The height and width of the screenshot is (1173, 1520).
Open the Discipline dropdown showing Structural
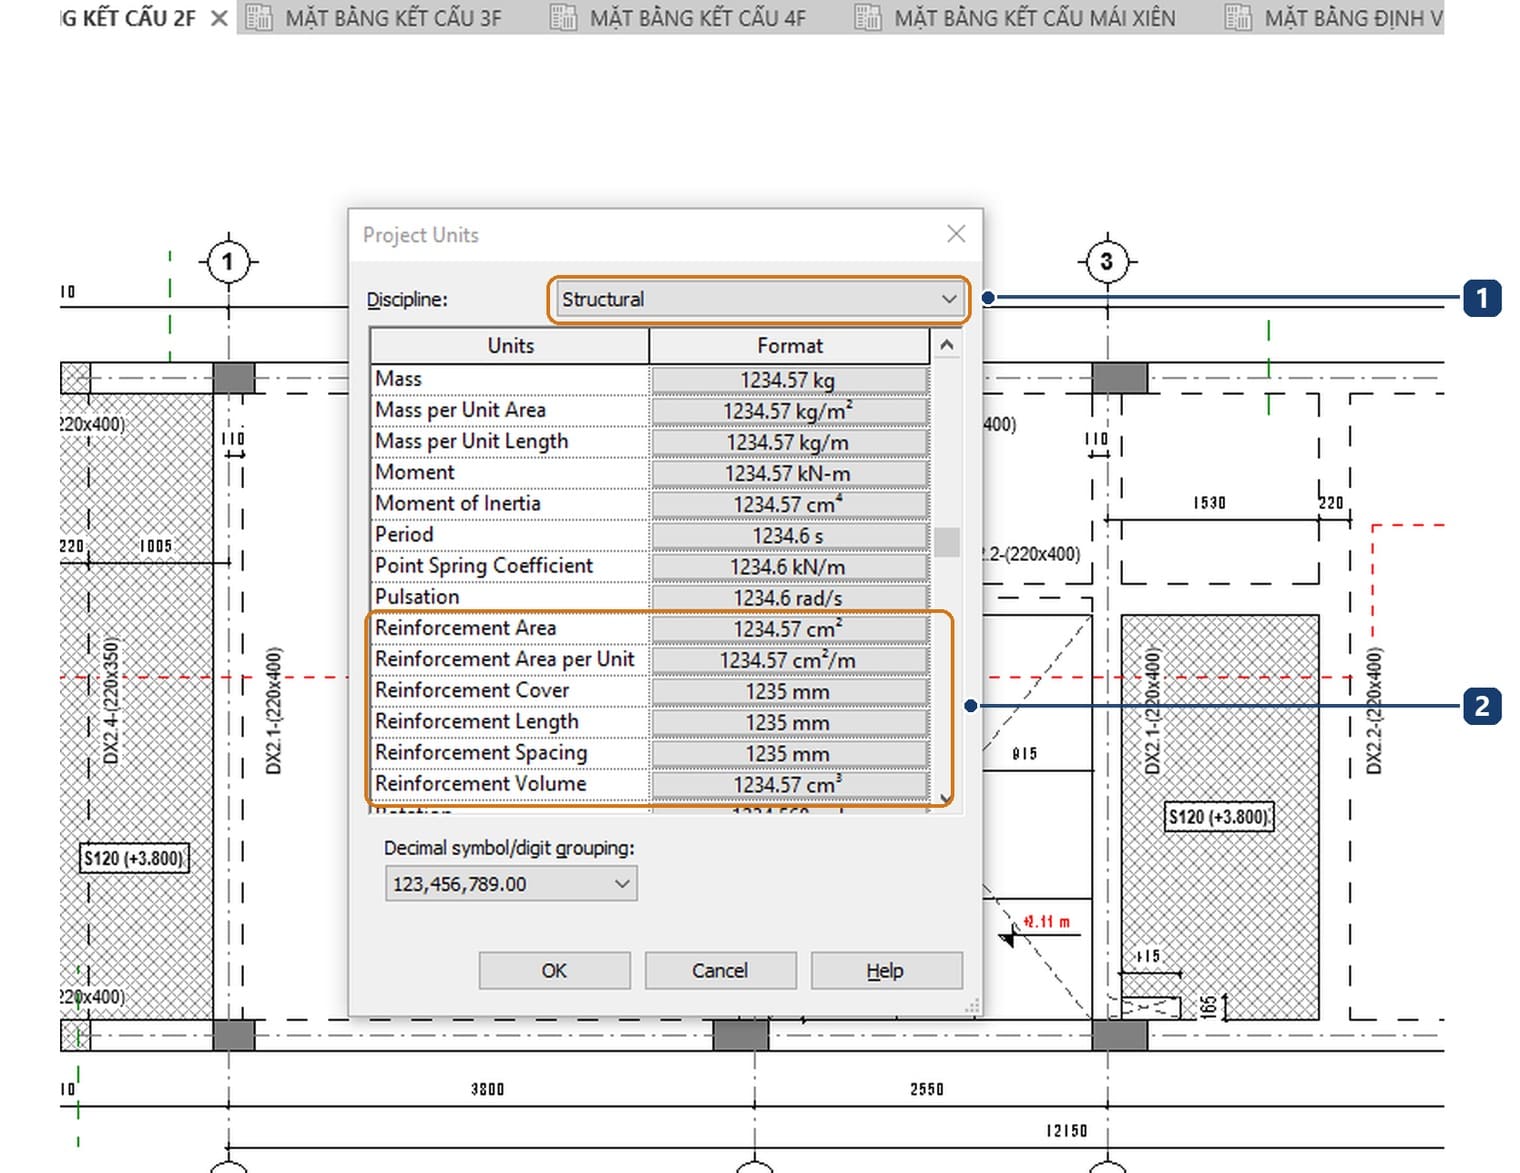click(758, 299)
